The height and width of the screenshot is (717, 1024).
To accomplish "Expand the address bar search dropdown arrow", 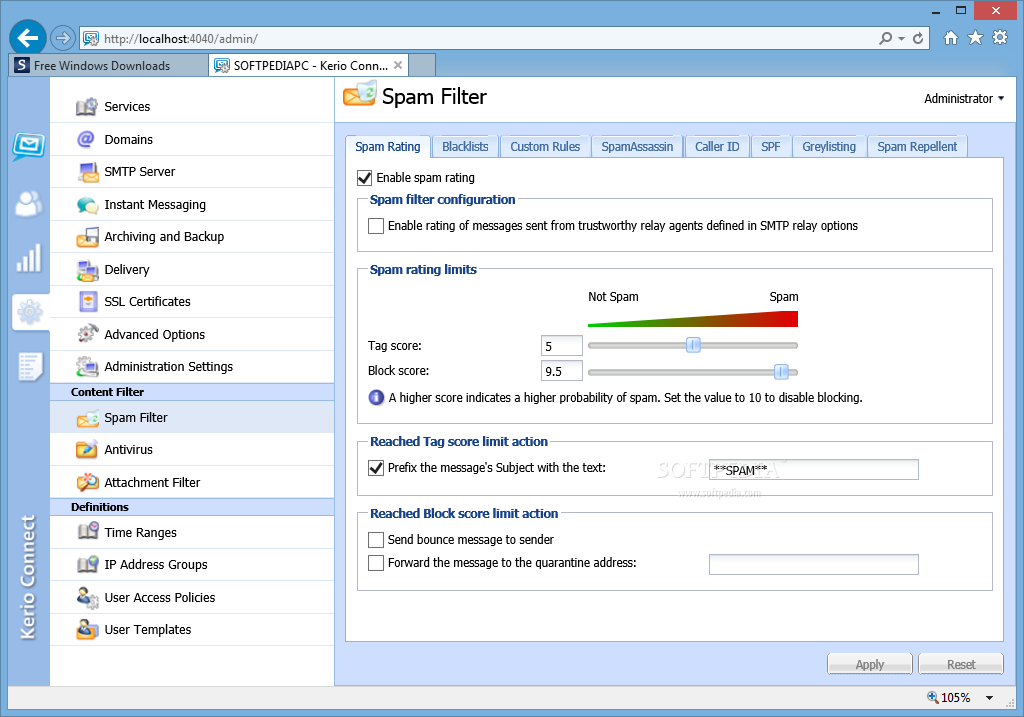I will (x=901, y=39).
